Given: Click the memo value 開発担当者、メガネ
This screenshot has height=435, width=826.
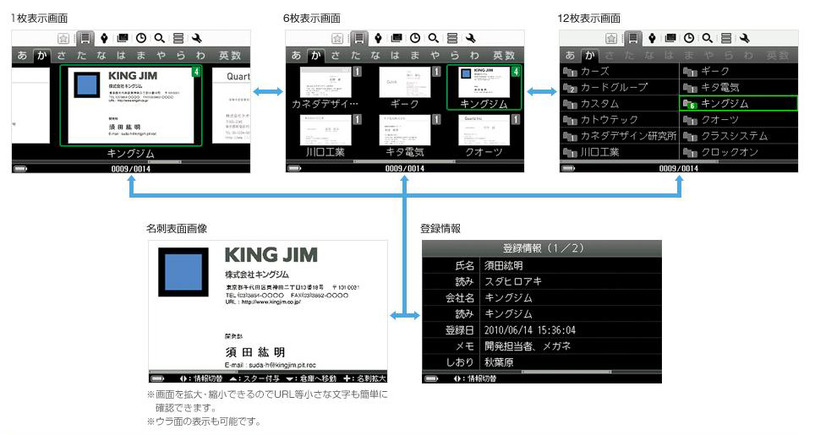Looking at the screenshot, I should pyautogui.click(x=527, y=346).
